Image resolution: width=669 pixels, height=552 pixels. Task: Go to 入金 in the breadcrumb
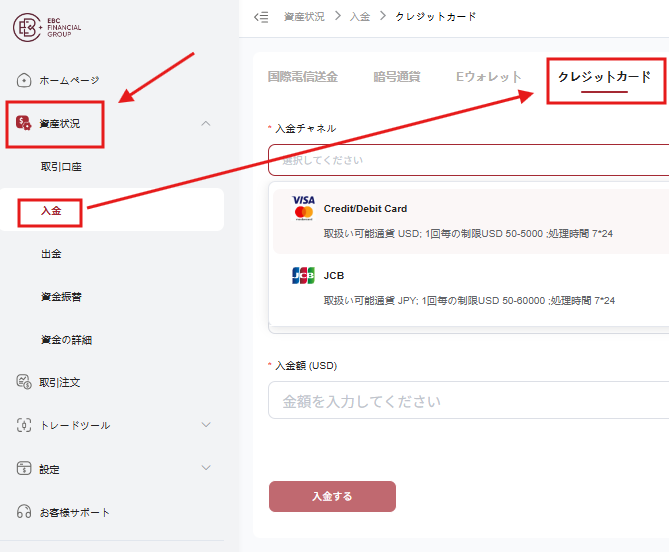pyautogui.click(x=360, y=17)
